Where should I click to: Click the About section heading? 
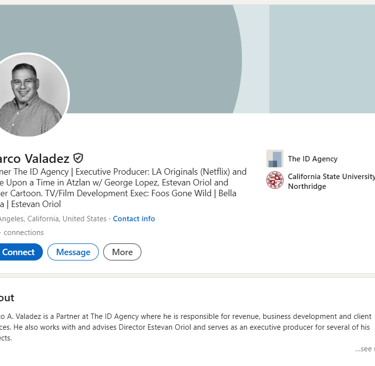(x=7, y=298)
